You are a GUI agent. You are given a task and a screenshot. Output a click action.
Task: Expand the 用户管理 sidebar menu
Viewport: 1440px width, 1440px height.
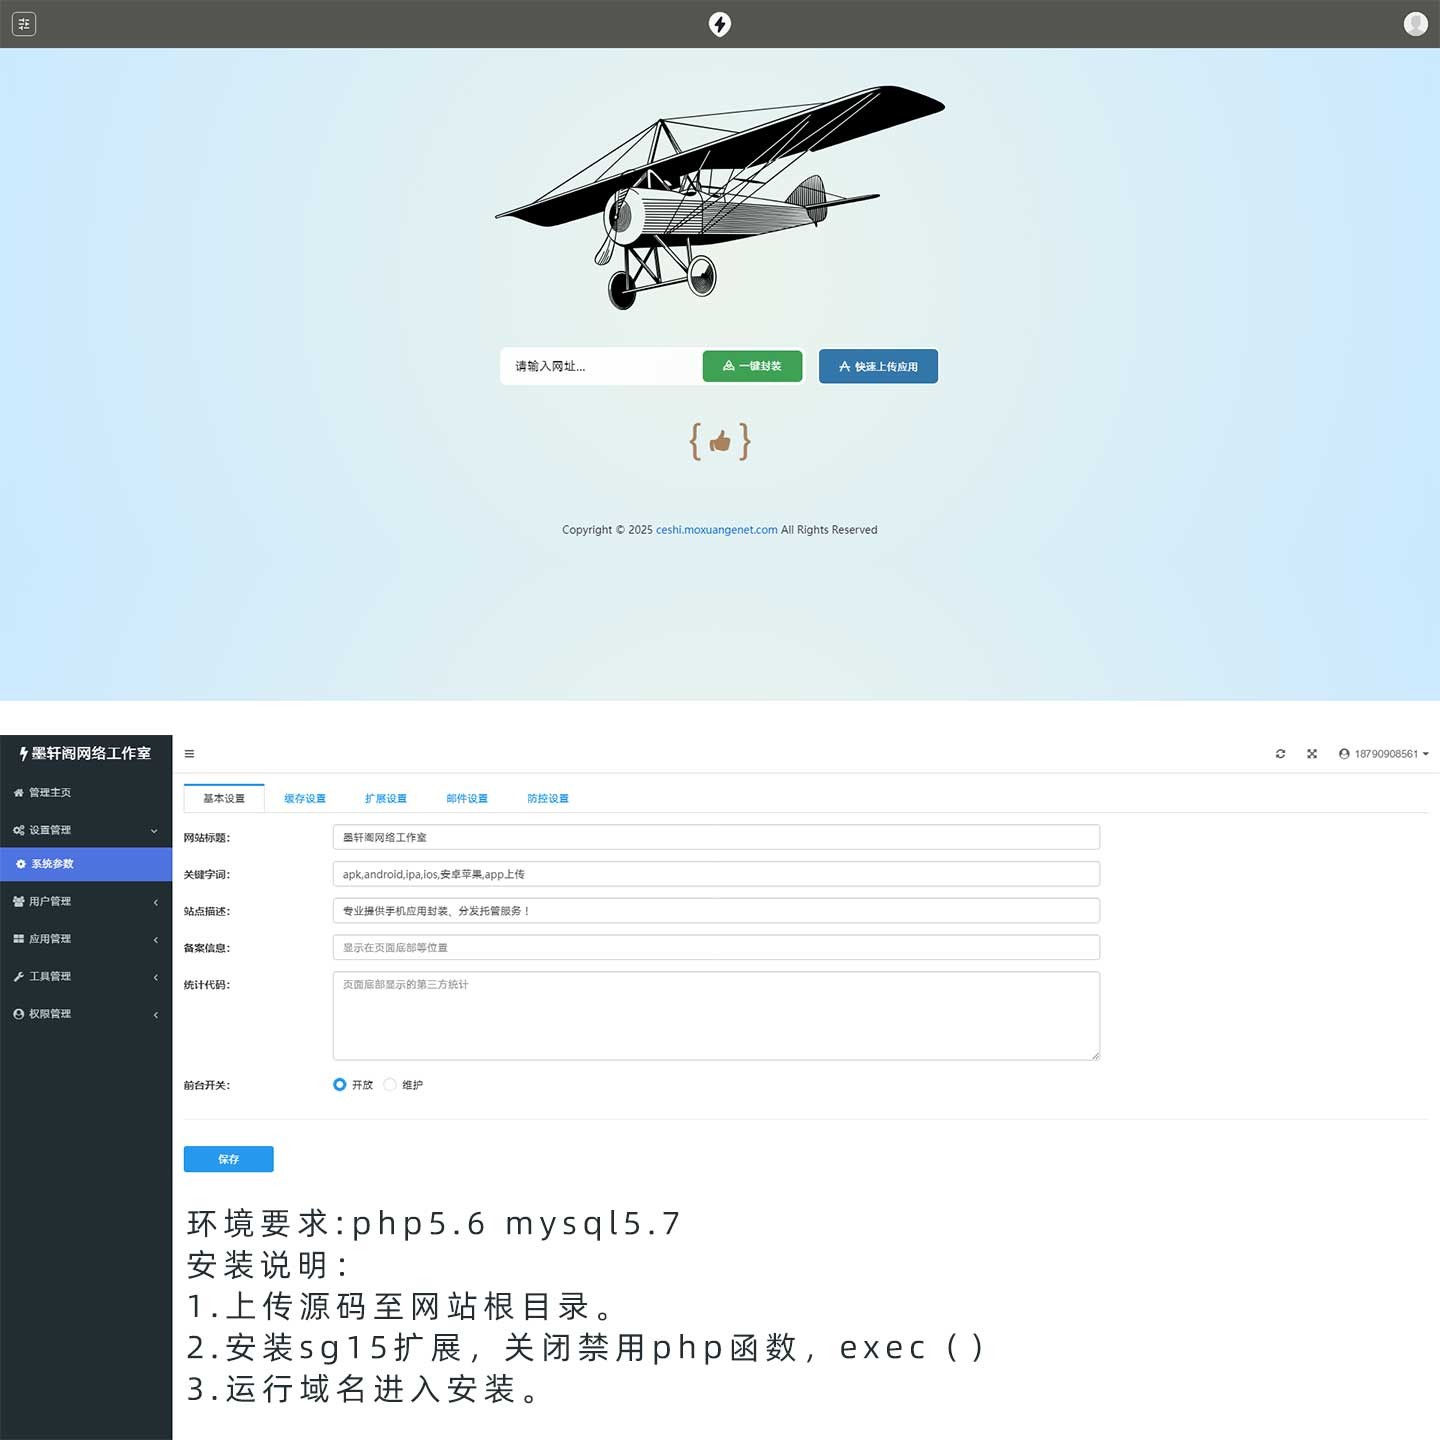point(86,902)
